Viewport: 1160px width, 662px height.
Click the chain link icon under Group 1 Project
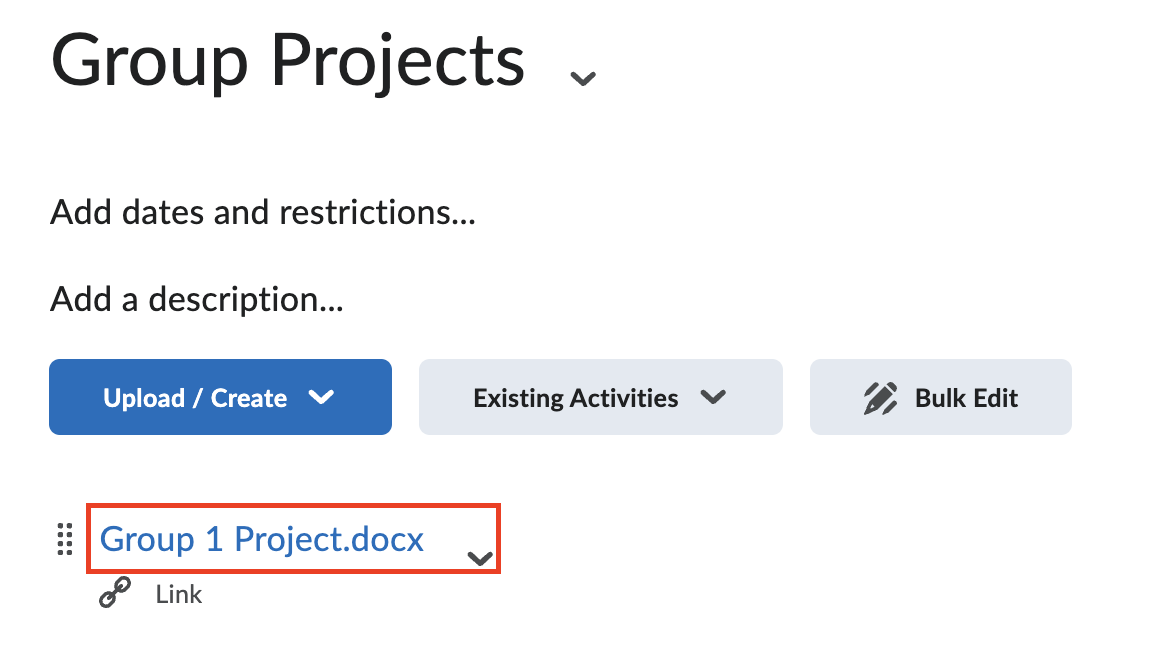(115, 594)
